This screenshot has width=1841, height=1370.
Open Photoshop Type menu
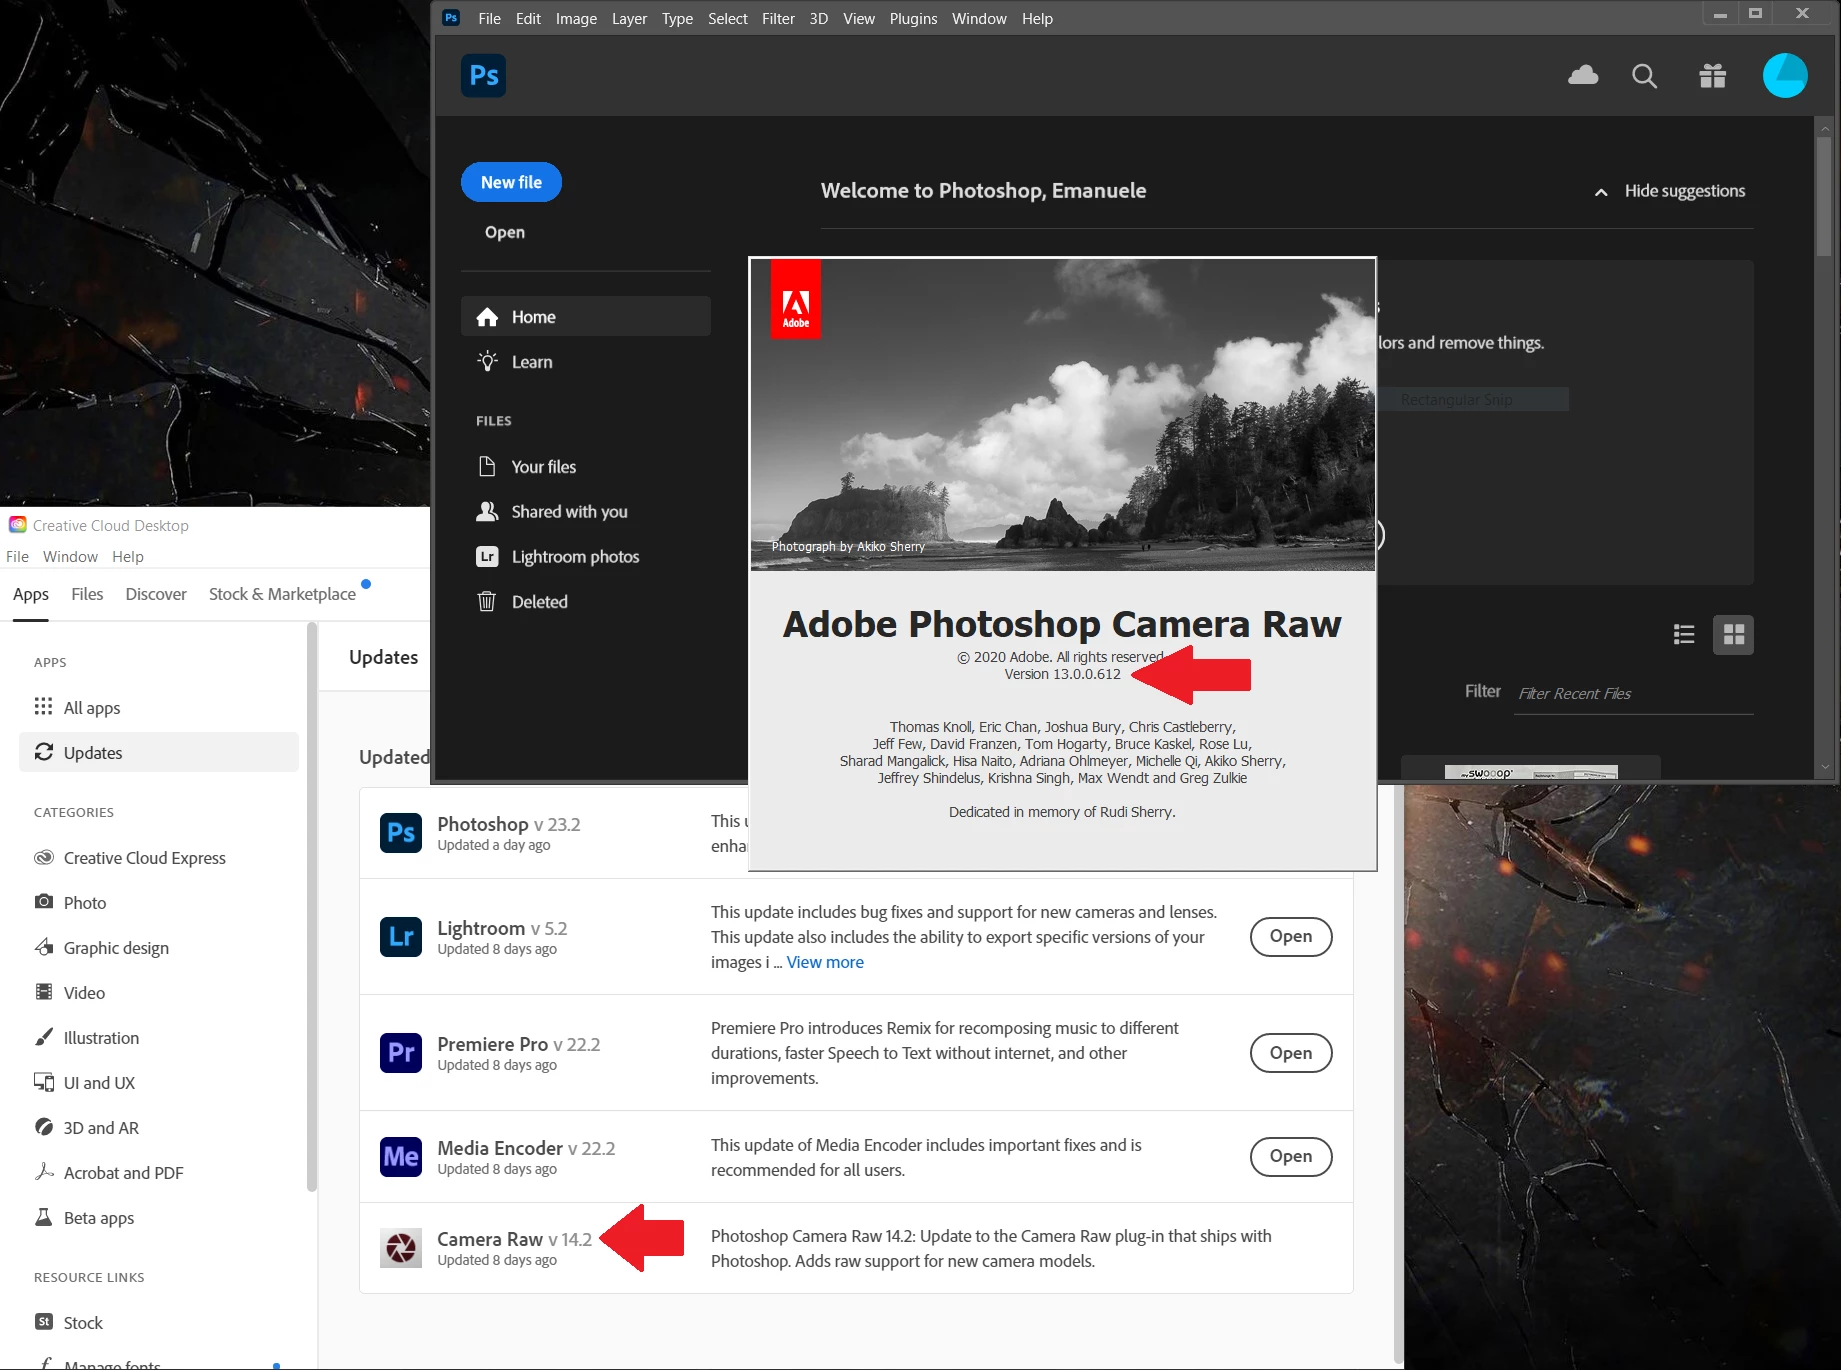[x=677, y=19]
